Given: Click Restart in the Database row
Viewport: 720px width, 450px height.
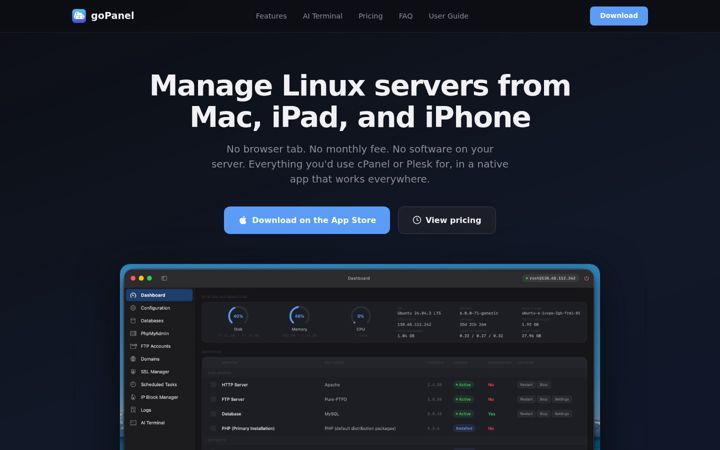Looking at the screenshot, I should (526, 414).
